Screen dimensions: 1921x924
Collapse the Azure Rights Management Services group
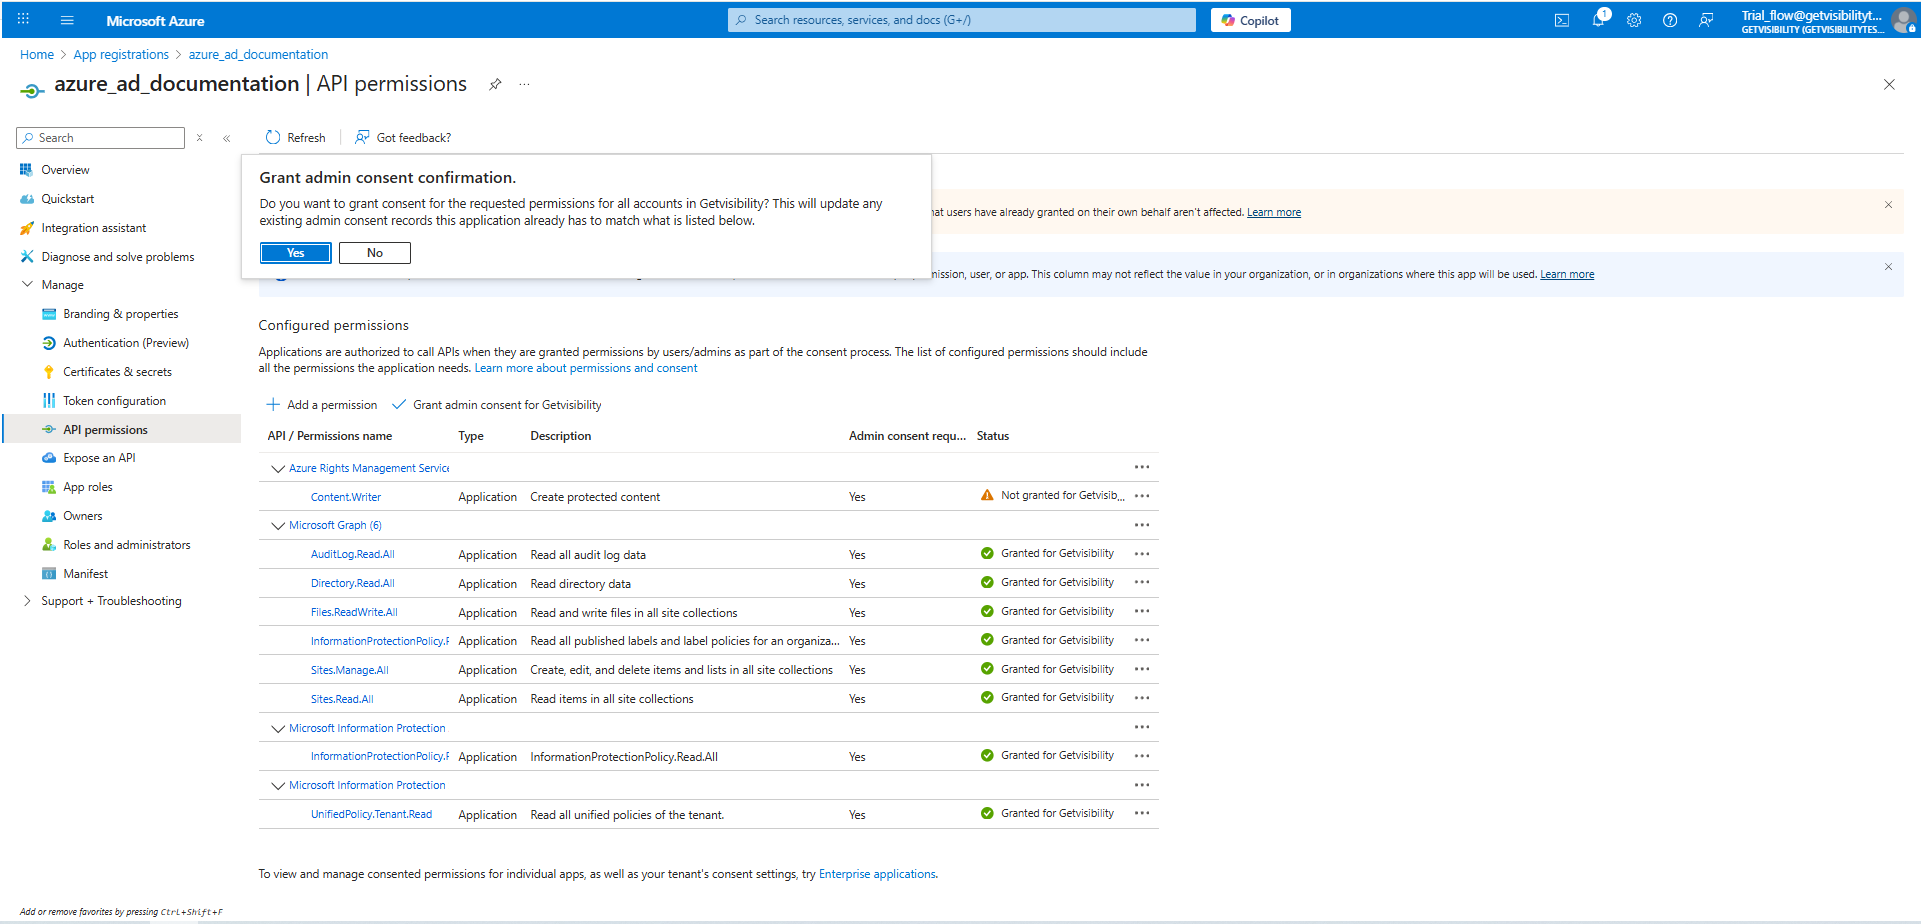pos(278,468)
